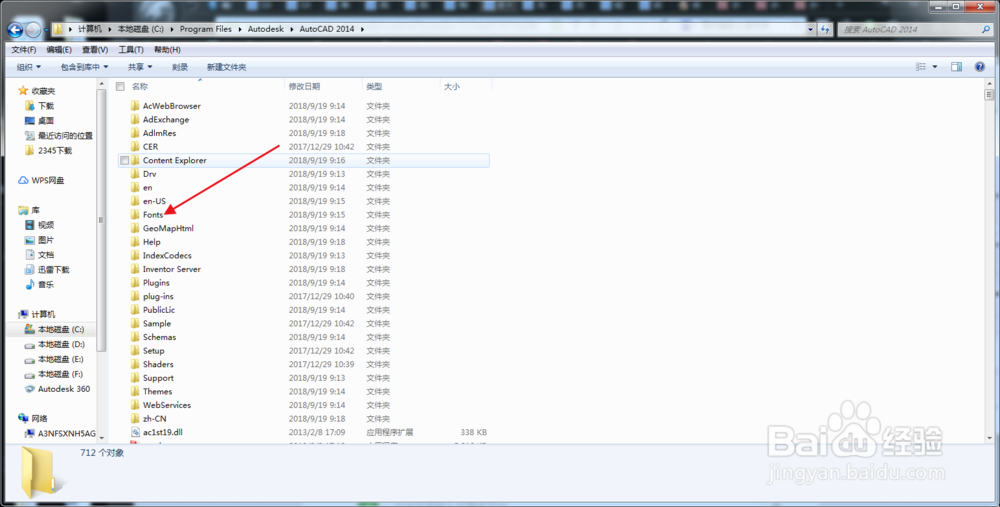Screen dimensions: 1000x507
Task: Expand the 组织 dropdown
Action: click(x=29, y=67)
